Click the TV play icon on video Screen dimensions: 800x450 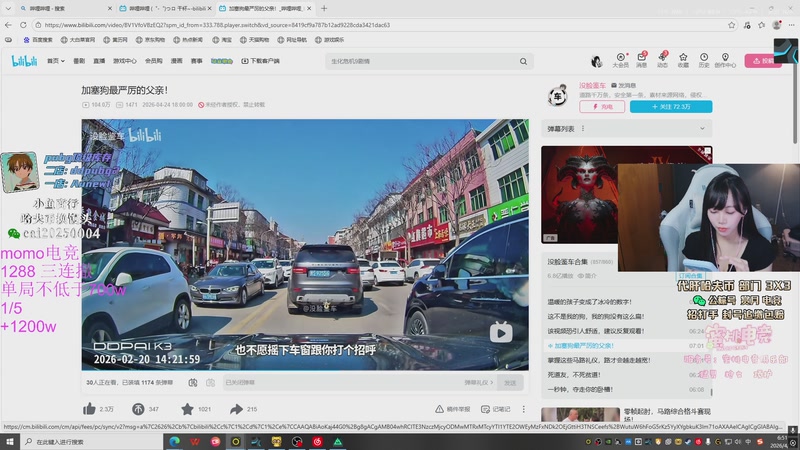(501, 333)
